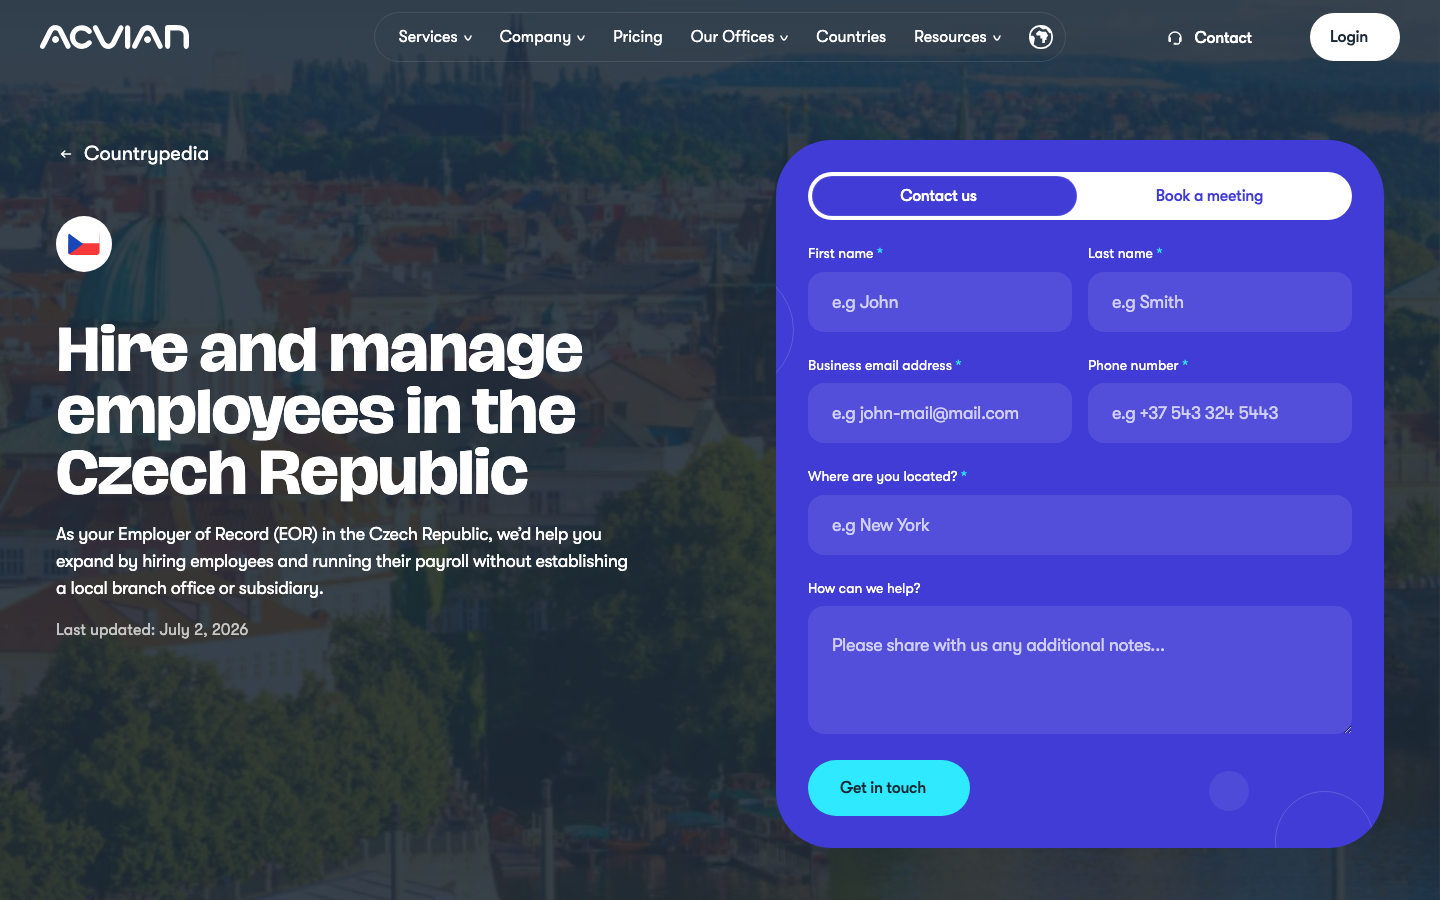
Task: Click the How can we help textarea
Action: [x=1080, y=670]
